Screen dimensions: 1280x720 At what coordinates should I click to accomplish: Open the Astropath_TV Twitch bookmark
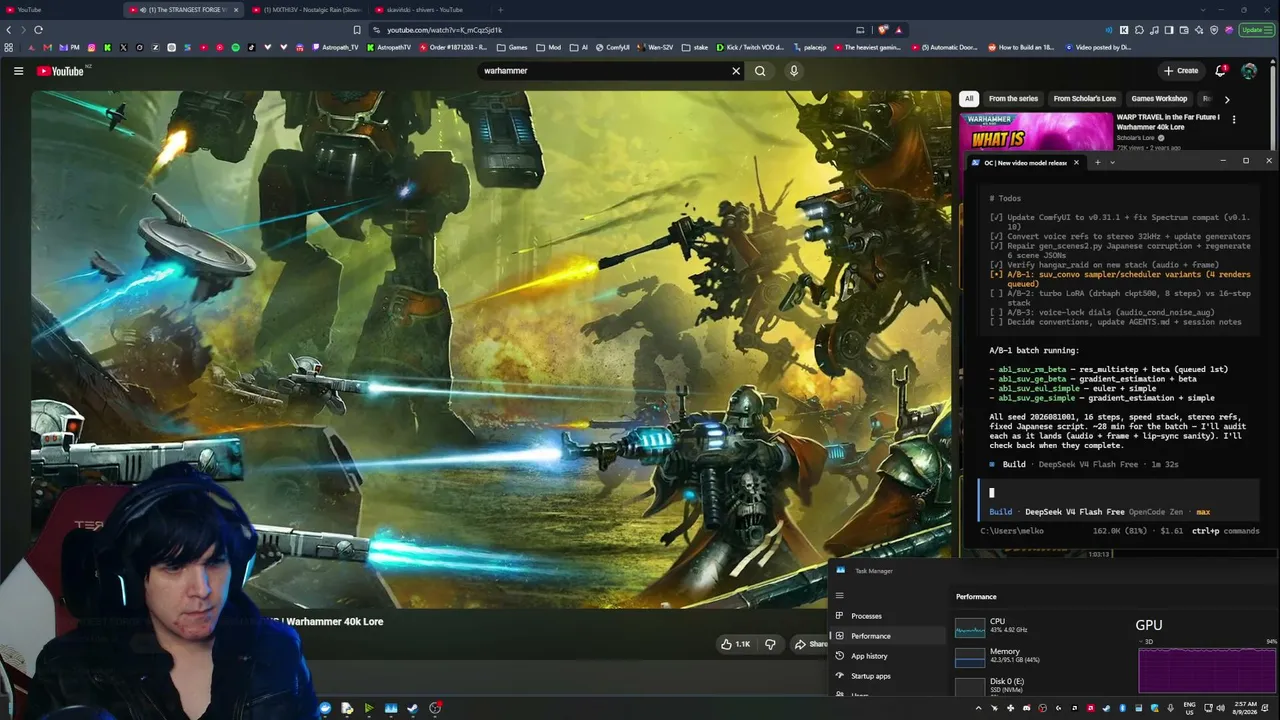(x=335, y=47)
